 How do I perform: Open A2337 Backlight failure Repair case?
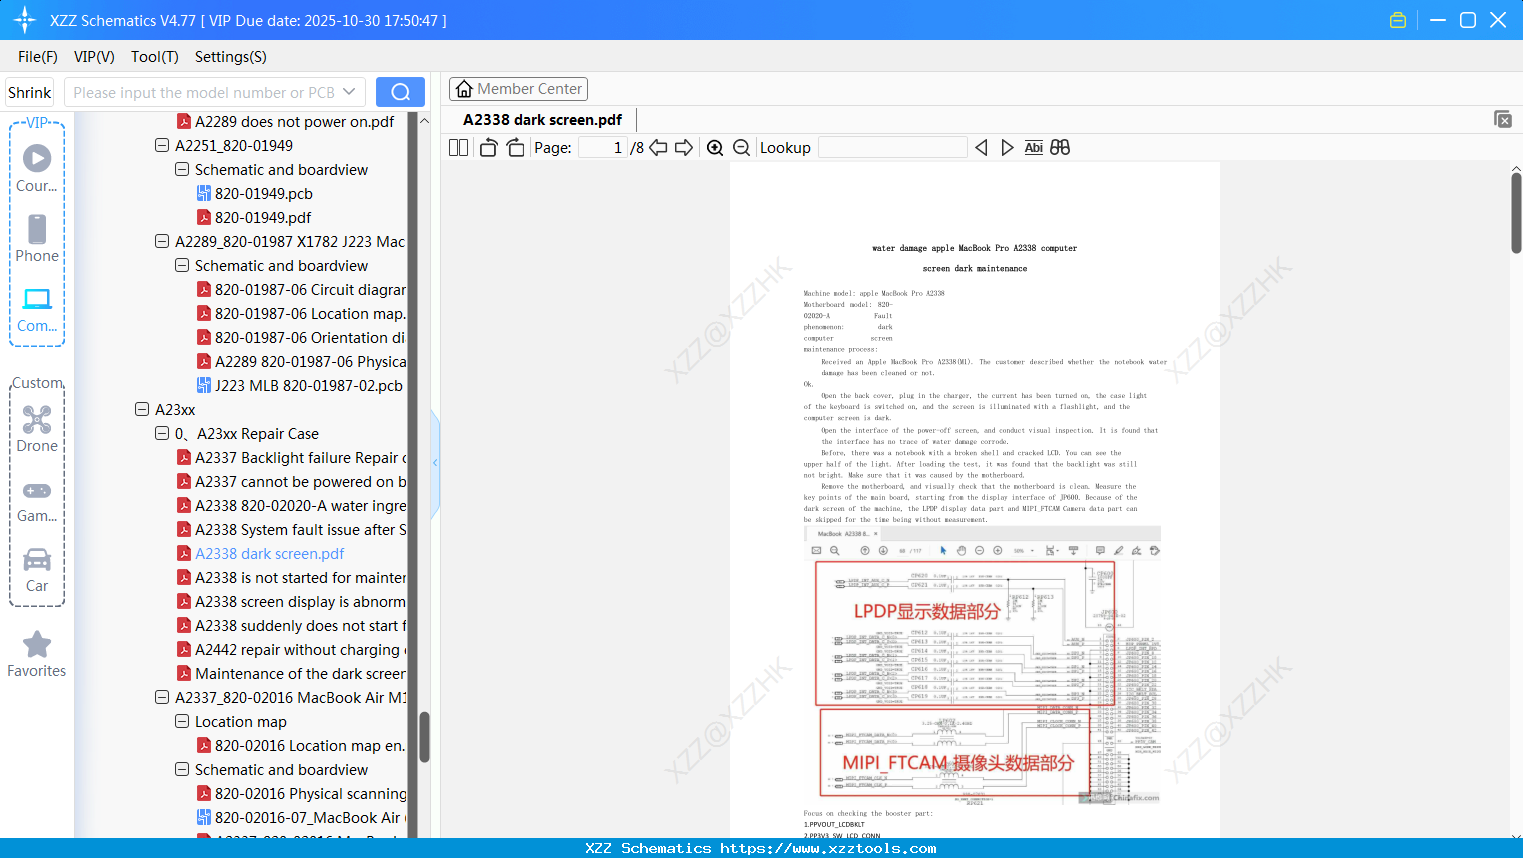(291, 458)
